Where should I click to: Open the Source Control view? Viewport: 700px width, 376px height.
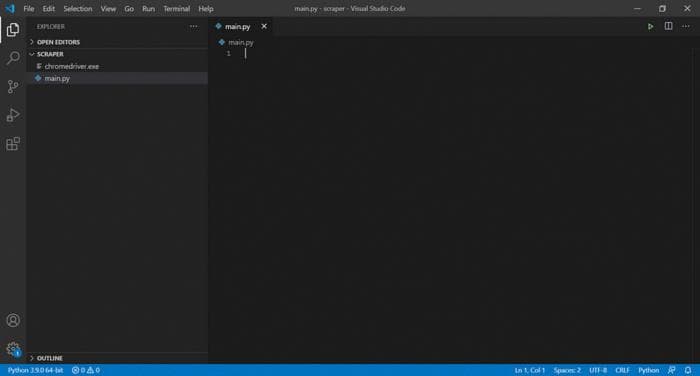click(x=13, y=86)
